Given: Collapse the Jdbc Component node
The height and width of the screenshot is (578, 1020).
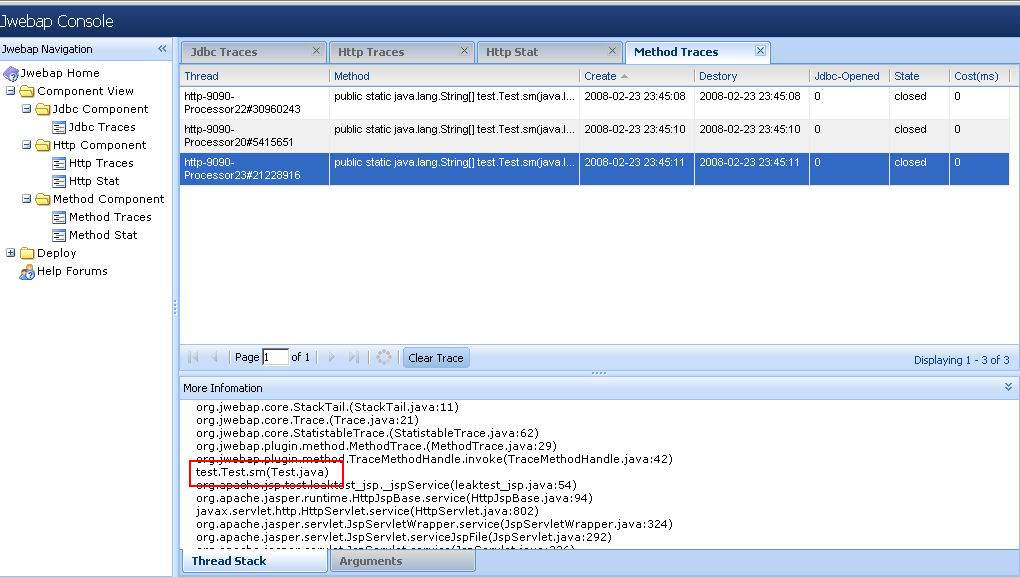Looking at the screenshot, I should (x=27, y=109).
